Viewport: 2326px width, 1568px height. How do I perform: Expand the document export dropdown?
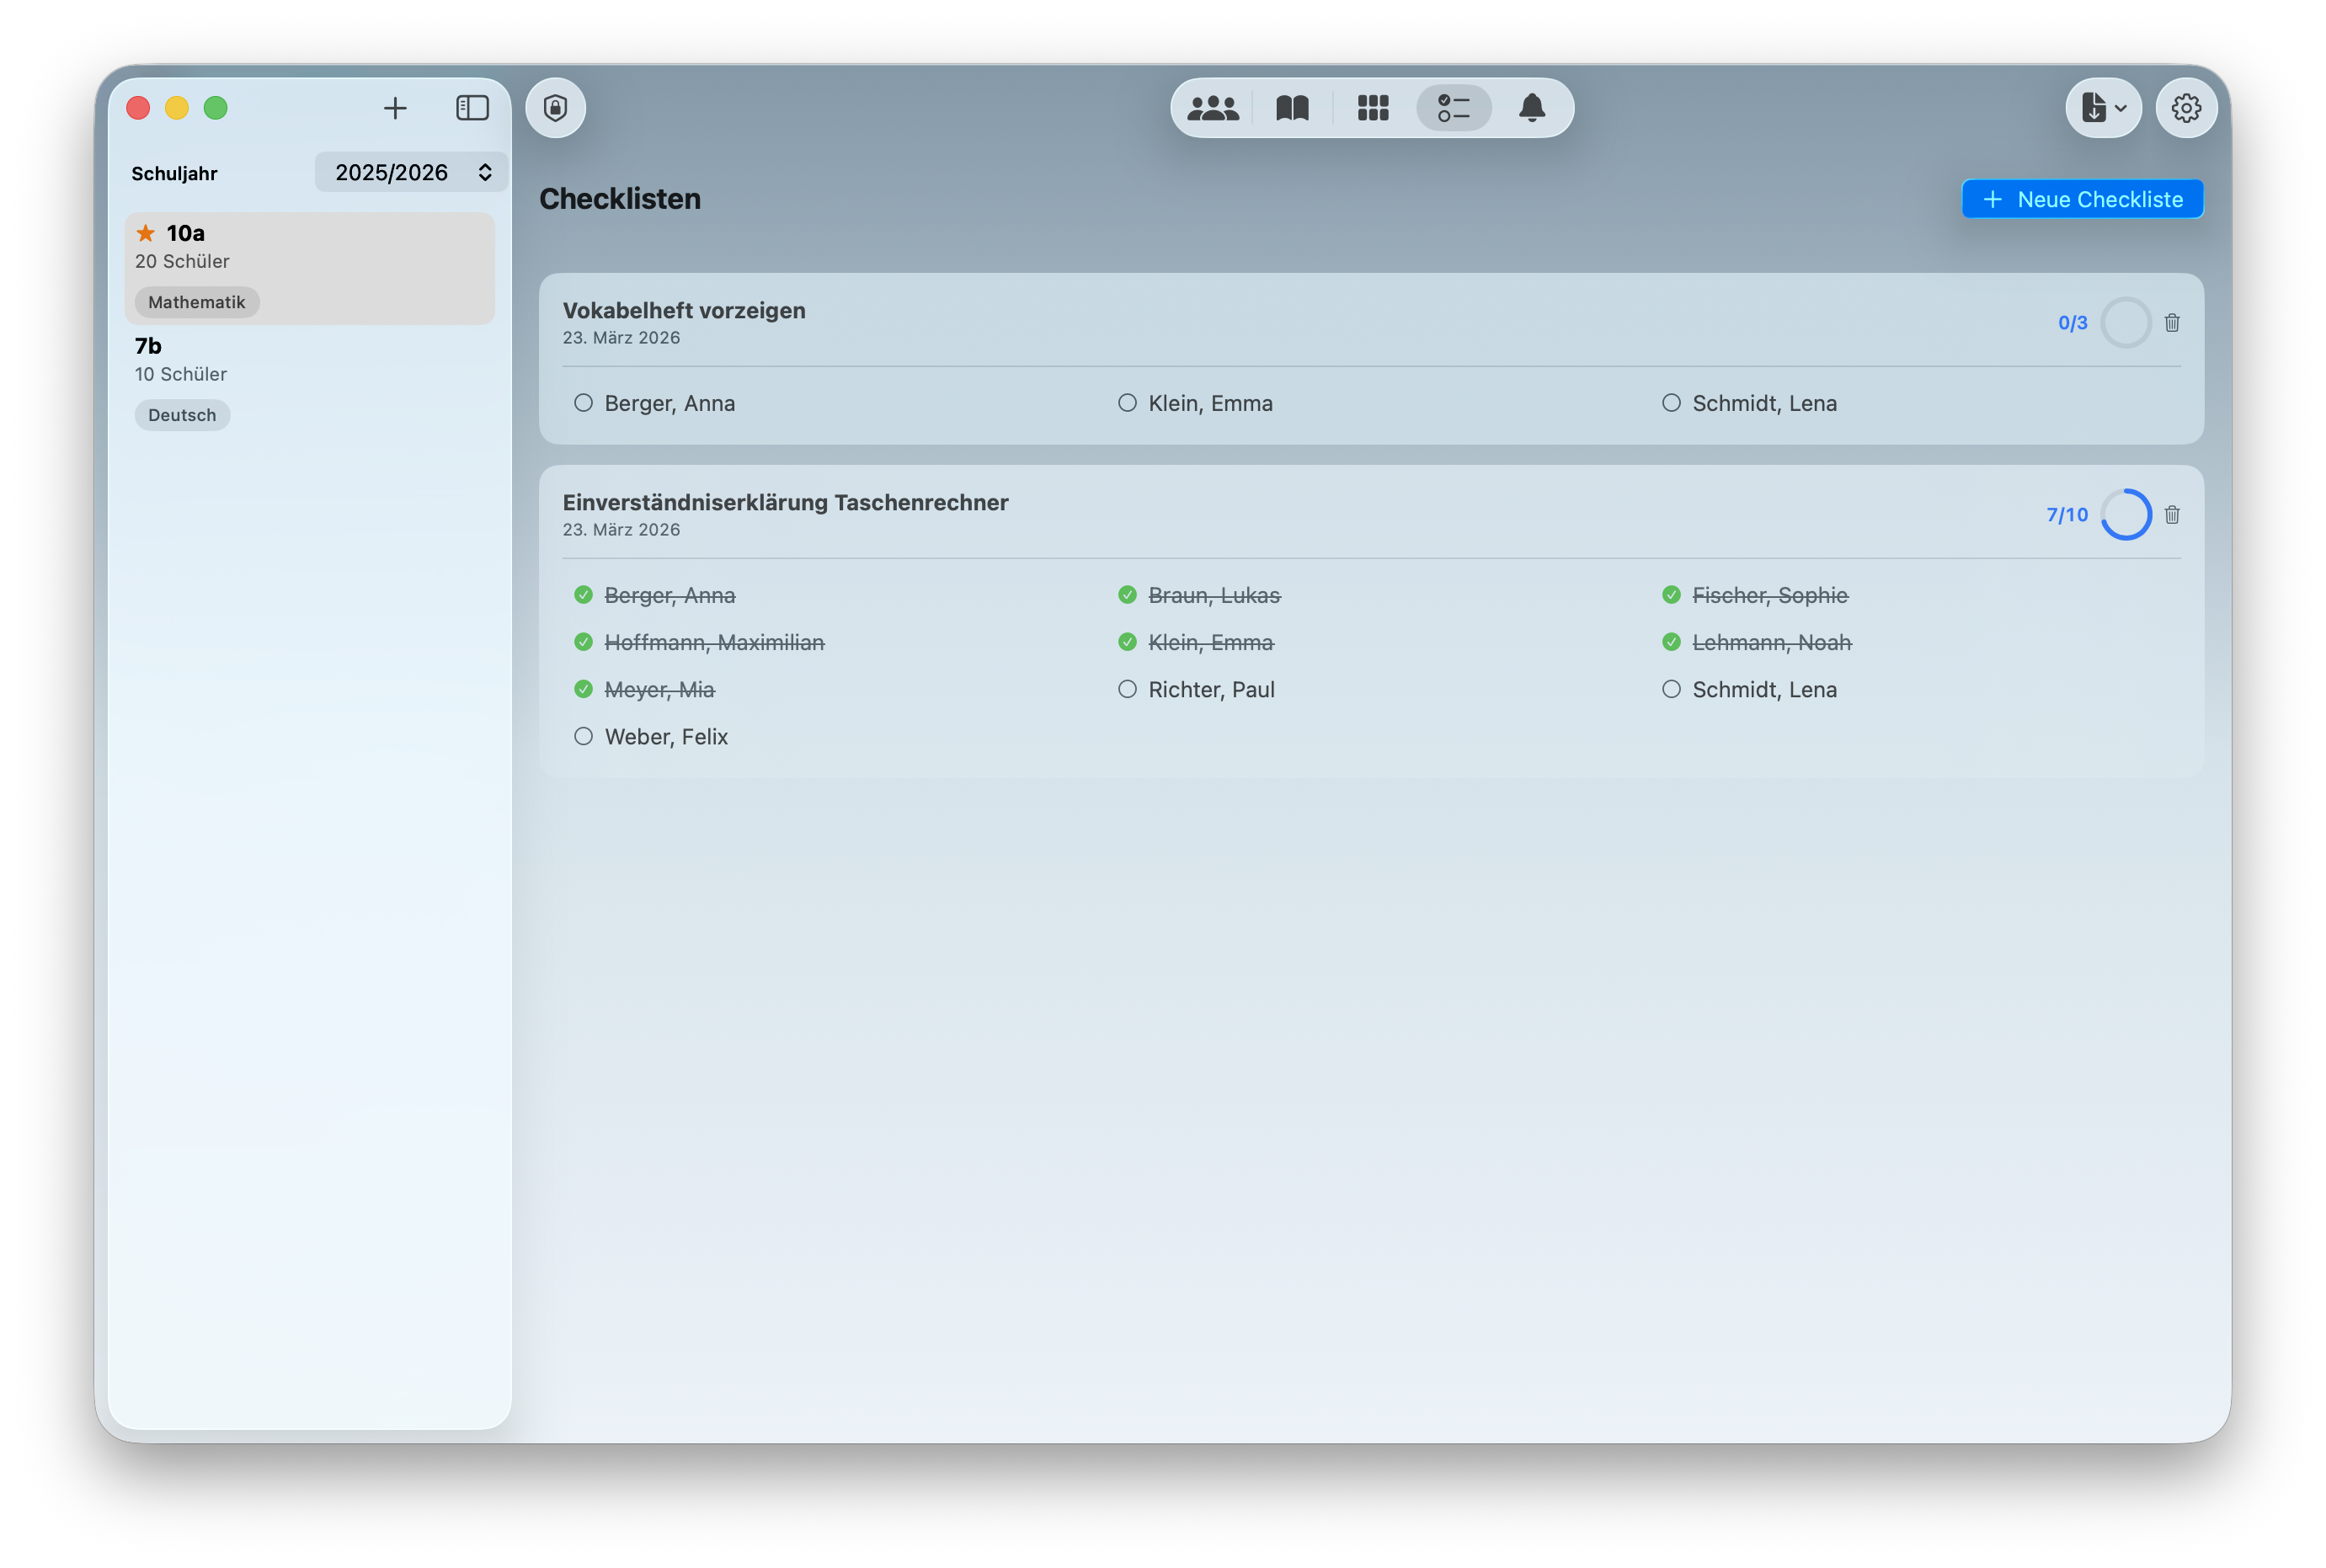[x=2103, y=108]
